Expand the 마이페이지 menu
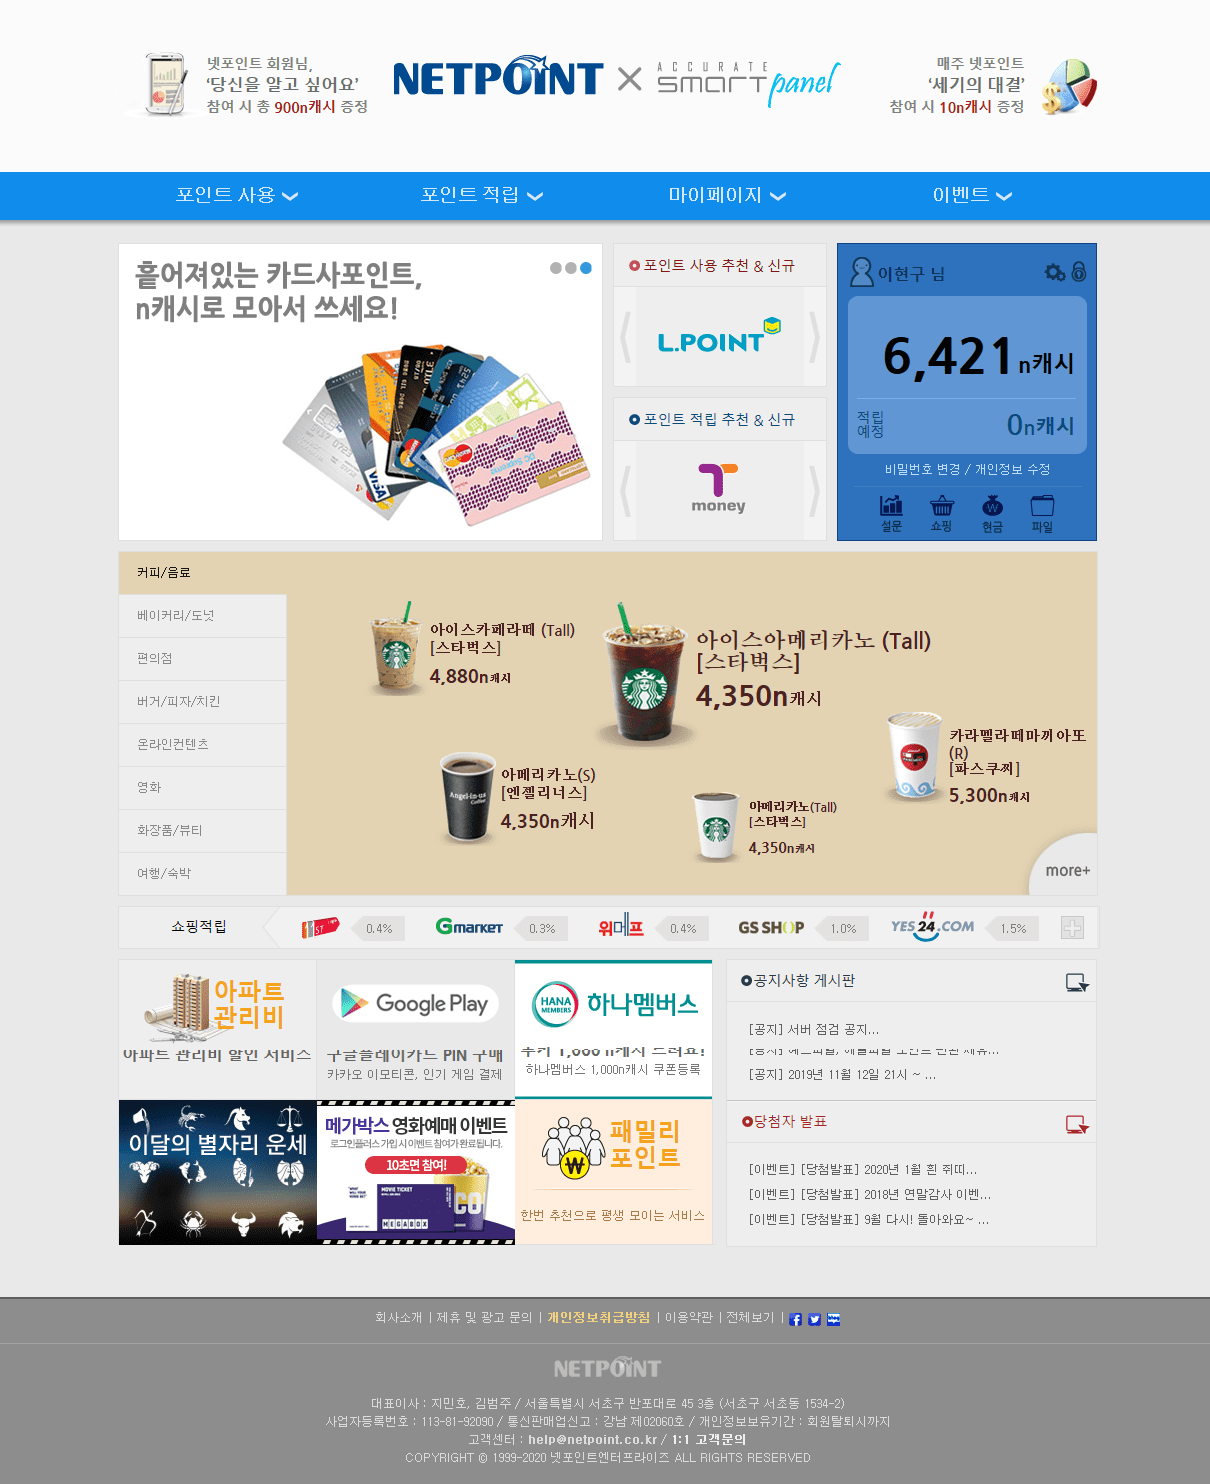1210x1484 pixels. (x=727, y=195)
